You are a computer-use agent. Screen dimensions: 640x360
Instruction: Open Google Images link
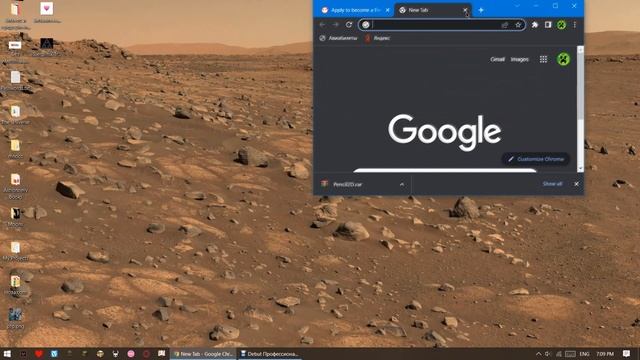[x=520, y=59]
